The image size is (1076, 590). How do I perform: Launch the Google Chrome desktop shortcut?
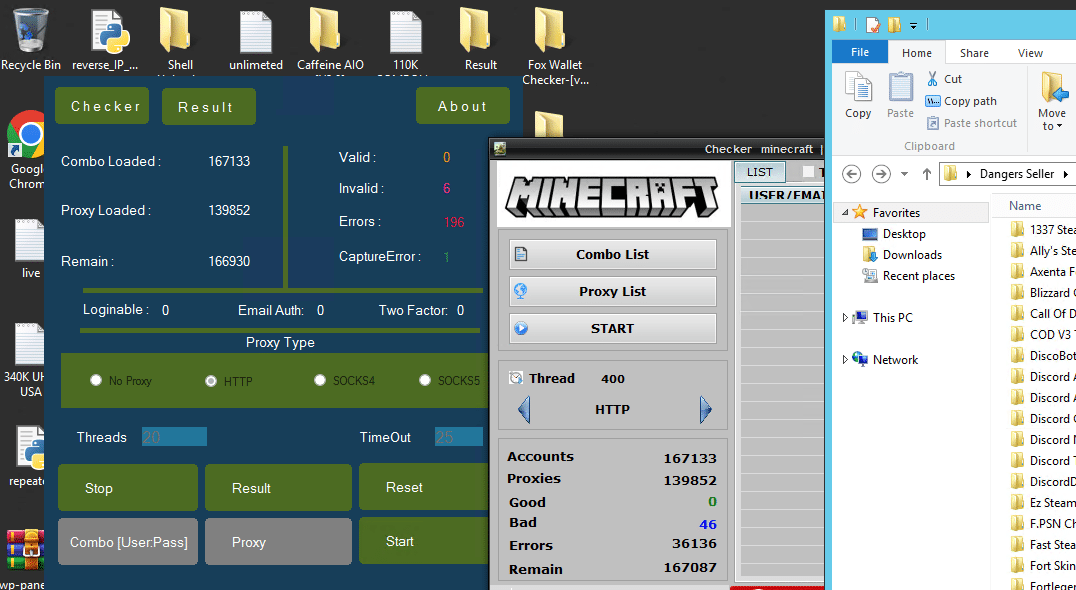(28, 140)
